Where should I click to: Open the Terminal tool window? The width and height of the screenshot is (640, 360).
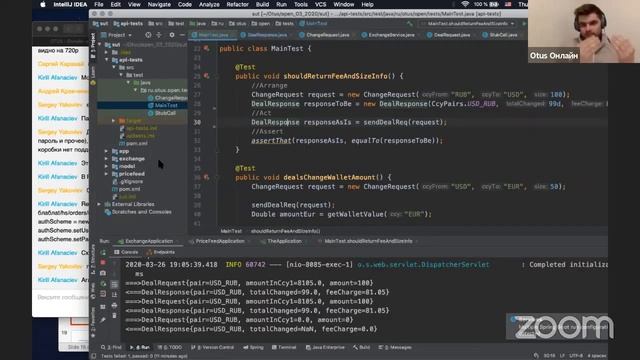click(284, 348)
